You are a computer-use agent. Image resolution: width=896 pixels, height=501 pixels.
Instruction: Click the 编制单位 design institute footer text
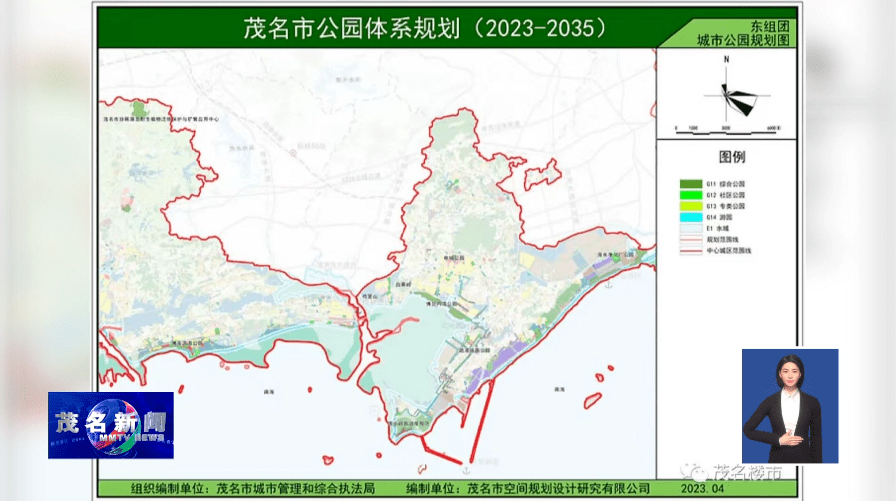(x=533, y=490)
